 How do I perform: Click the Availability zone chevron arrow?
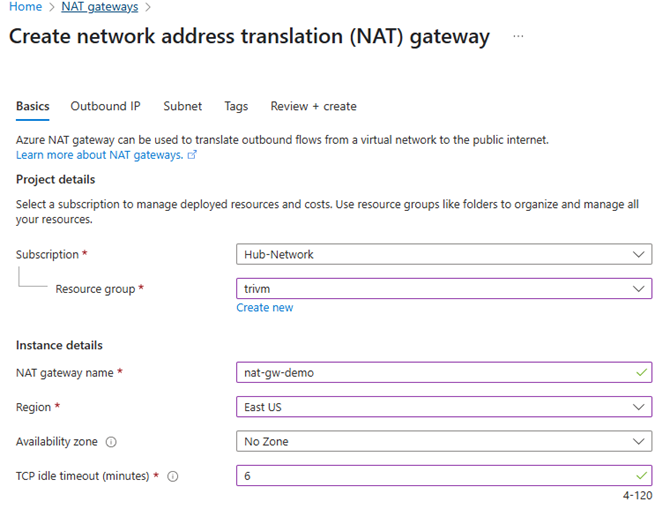click(x=638, y=442)
